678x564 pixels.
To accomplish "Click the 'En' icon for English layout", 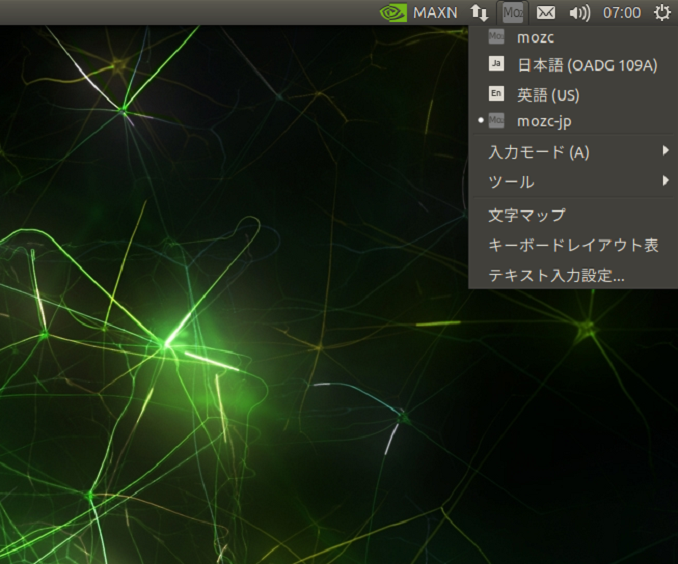I will (496, 94).
